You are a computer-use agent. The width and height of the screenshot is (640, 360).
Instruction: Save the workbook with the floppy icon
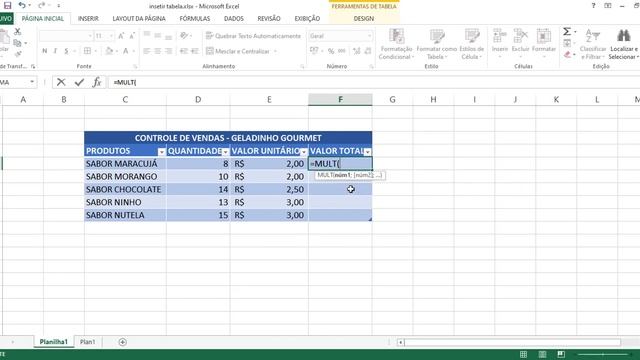(x=7, y=6)
